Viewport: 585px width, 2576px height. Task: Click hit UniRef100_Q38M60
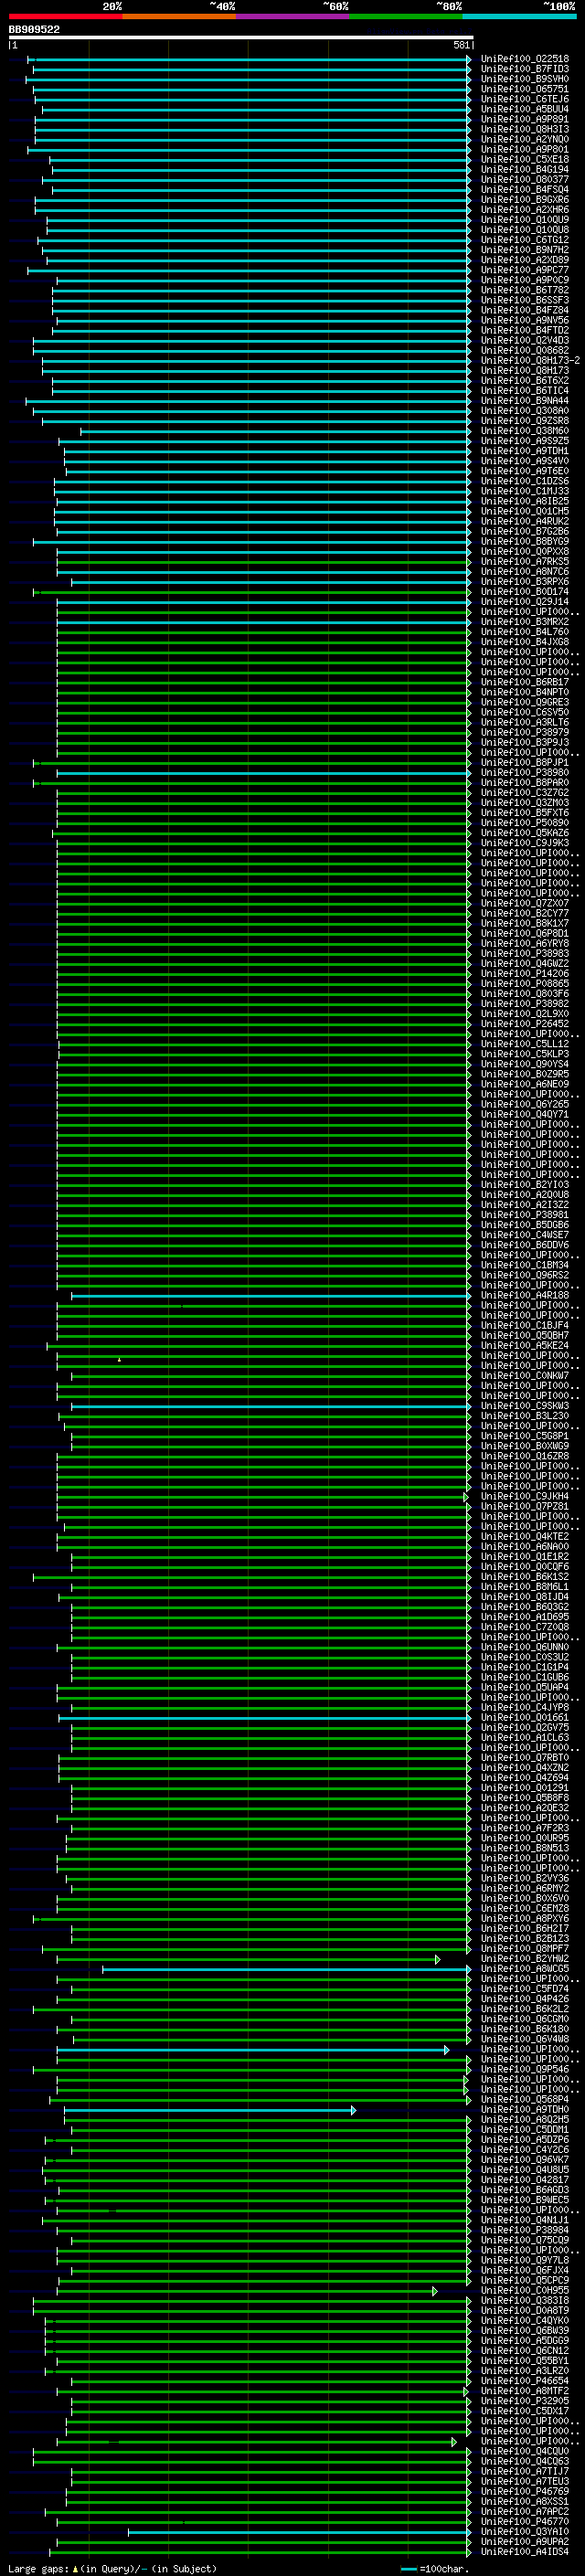pos(524,431)
